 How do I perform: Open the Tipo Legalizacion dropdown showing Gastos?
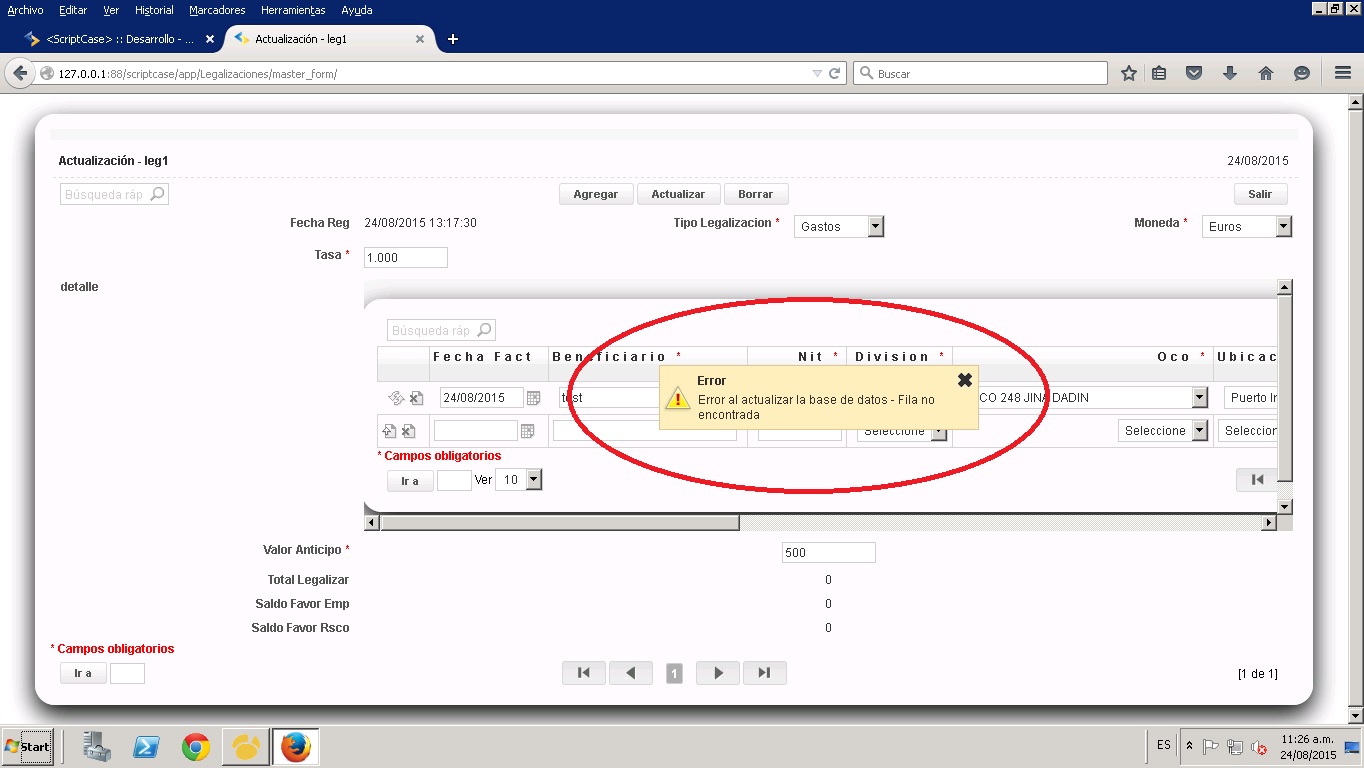coord(839,227)
